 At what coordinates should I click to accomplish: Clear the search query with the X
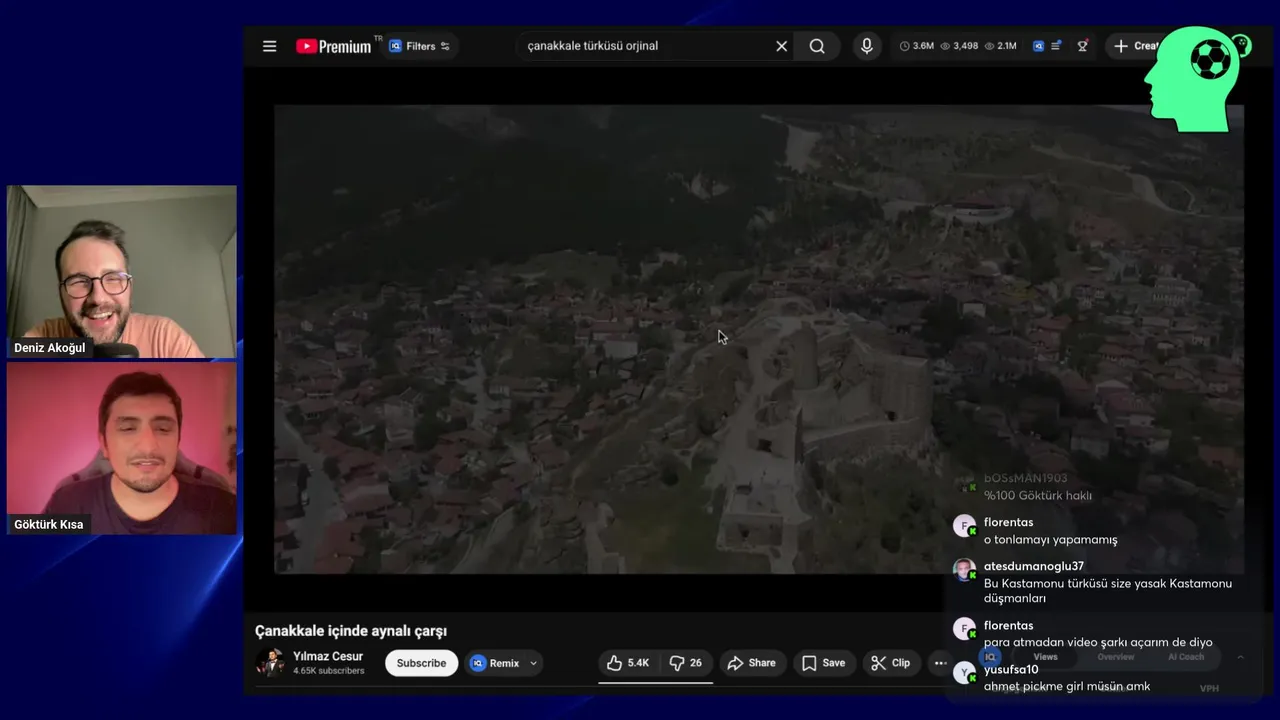(x=782, y=46)
